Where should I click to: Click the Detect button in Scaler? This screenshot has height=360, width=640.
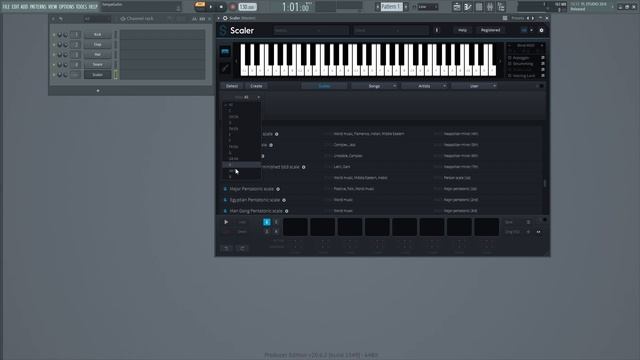point(232,86)
